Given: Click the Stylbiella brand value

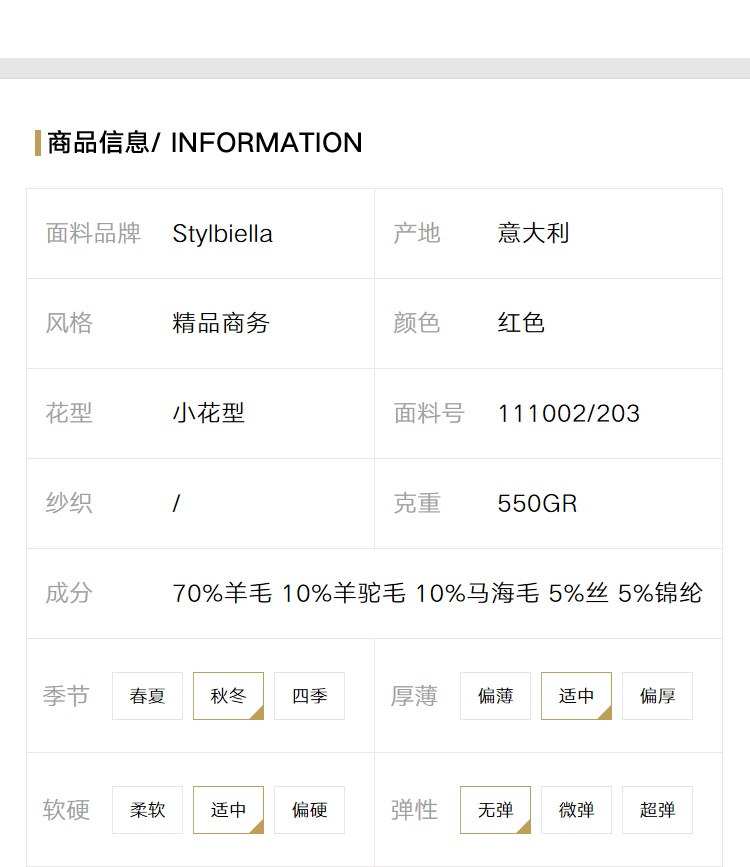Looking at the screenshot, I should click(222, 233).
